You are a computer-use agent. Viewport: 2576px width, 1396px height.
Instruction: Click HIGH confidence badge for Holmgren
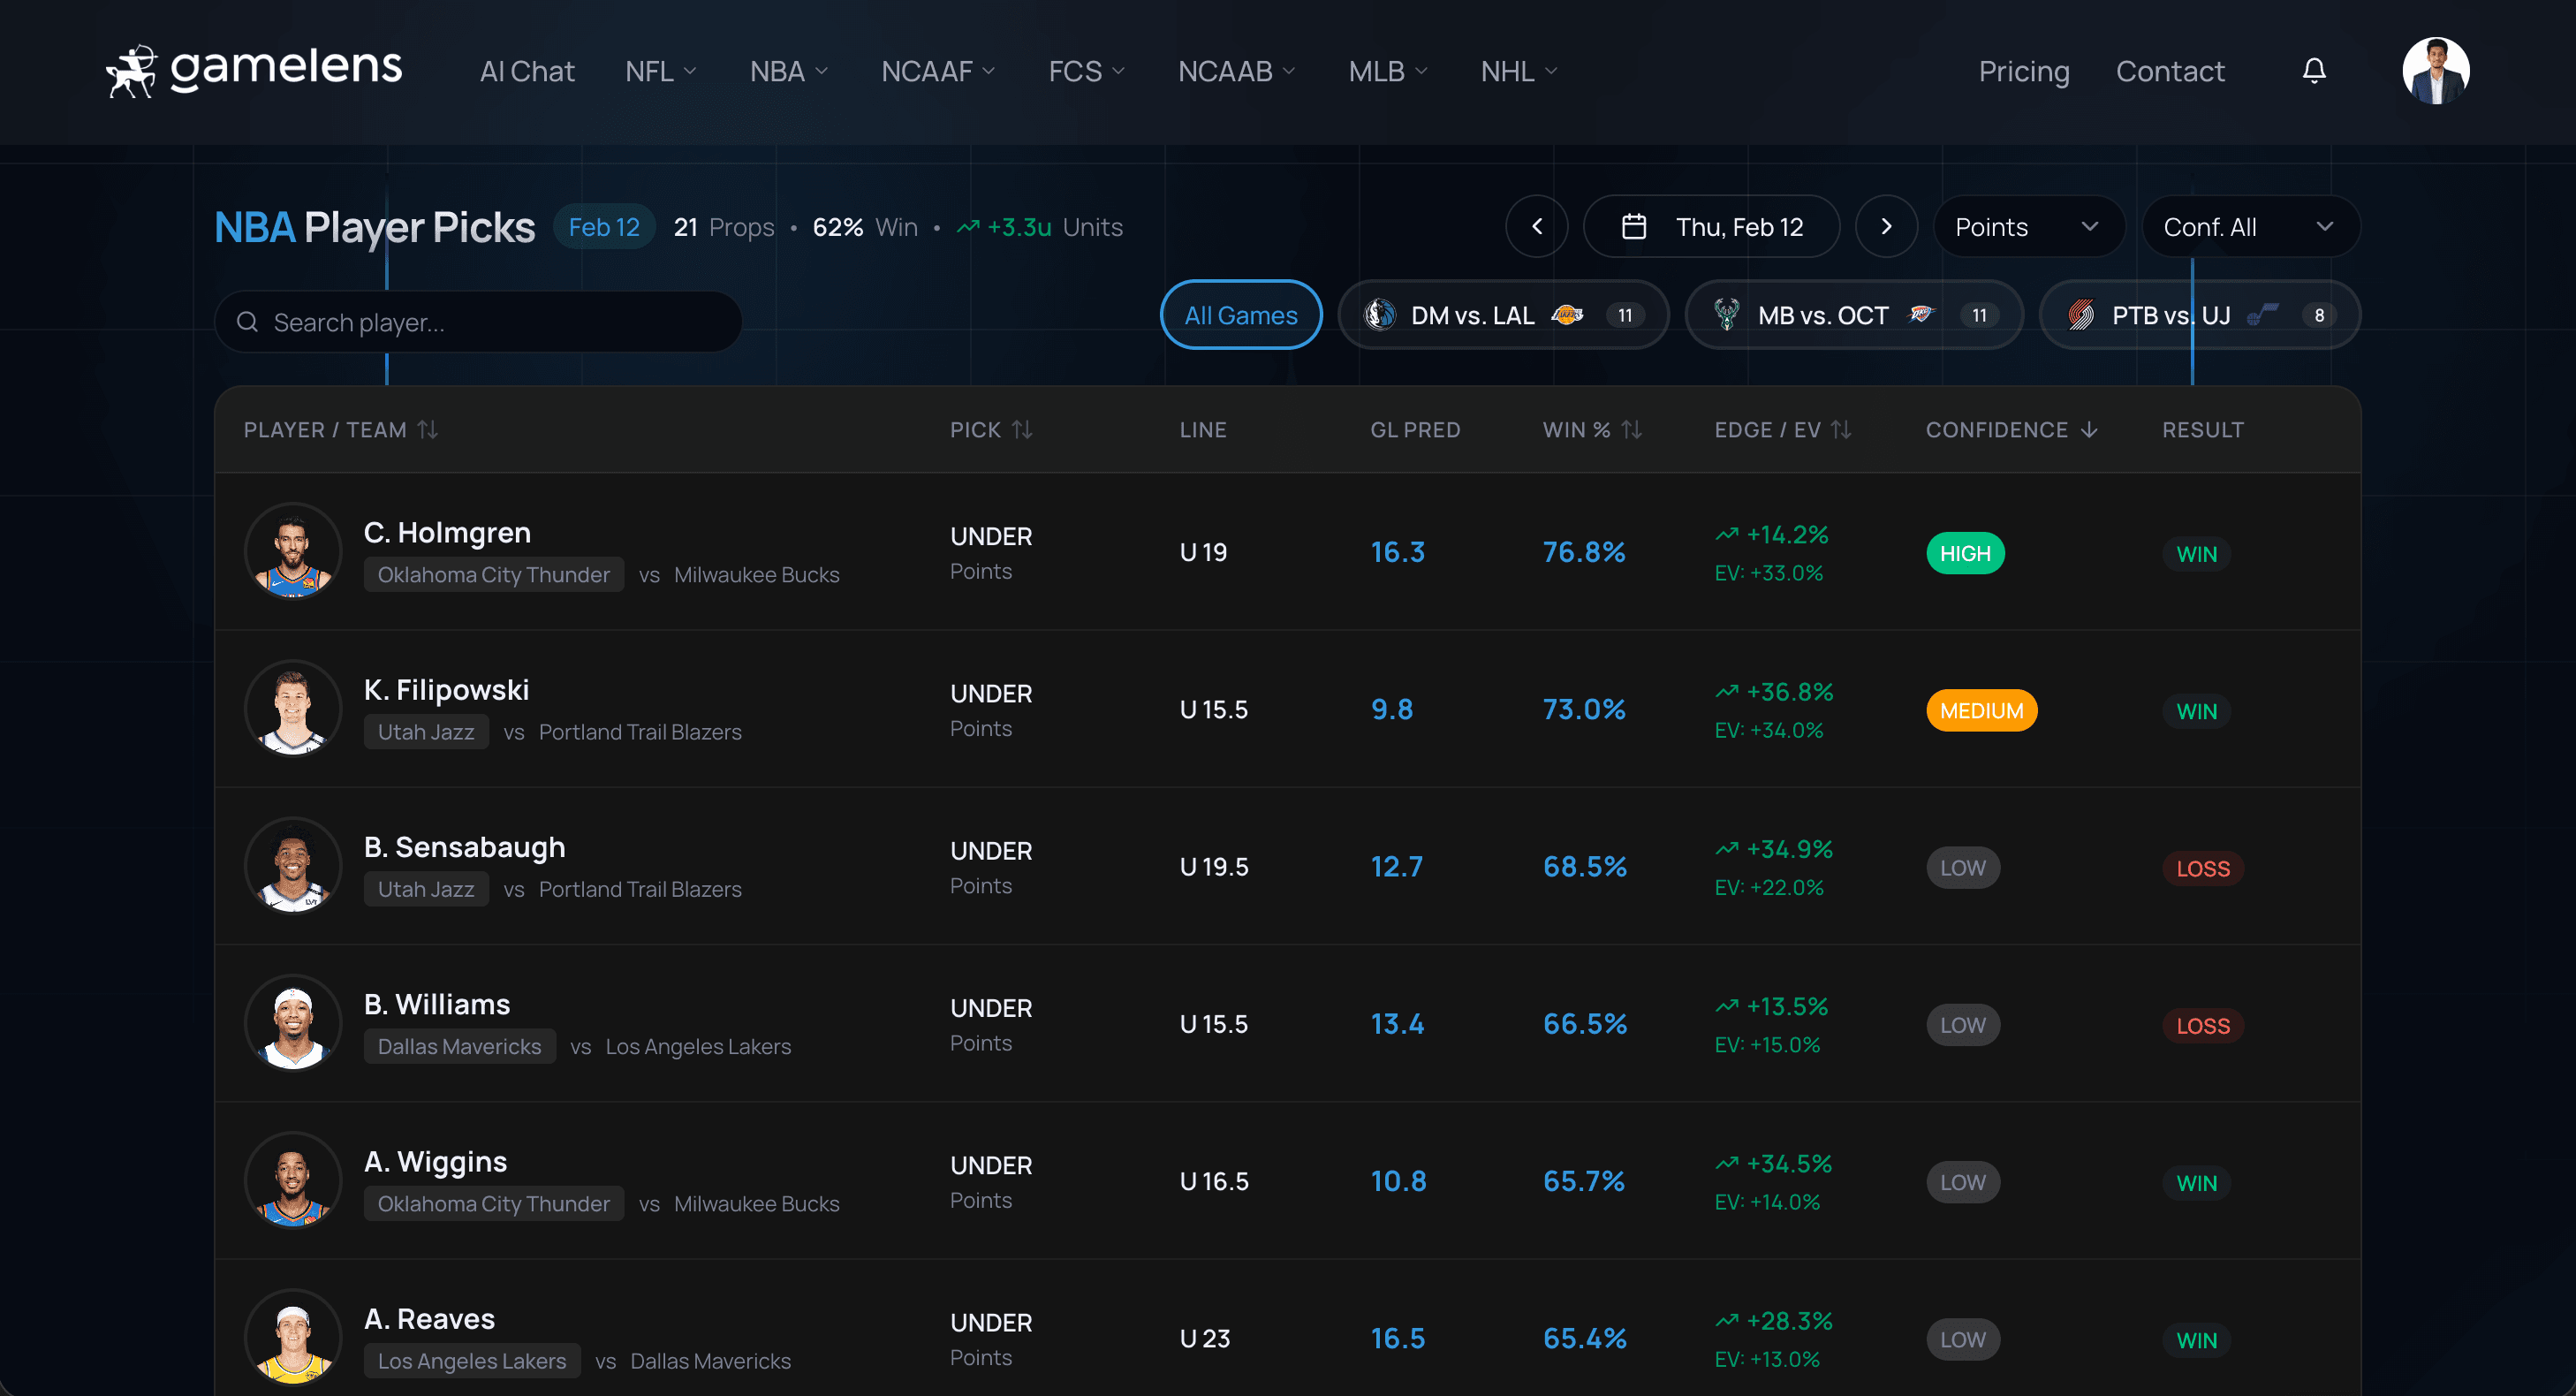click(x=1965, y=553)
